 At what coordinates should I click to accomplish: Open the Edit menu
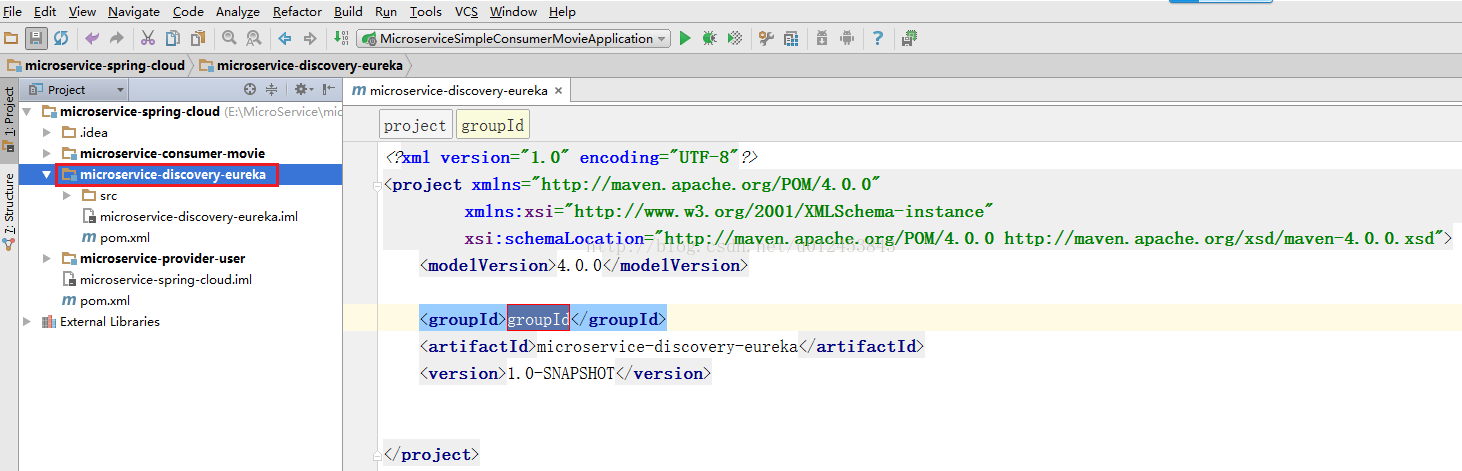[45, 11]
